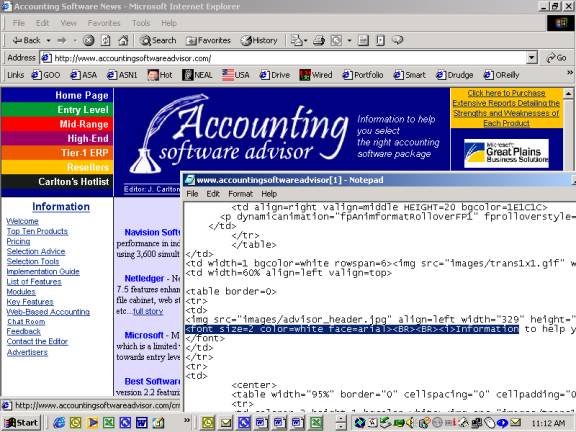Open the Drudge links bar shortcut
This screenshot has width=576, height=432.
point(455,75)
